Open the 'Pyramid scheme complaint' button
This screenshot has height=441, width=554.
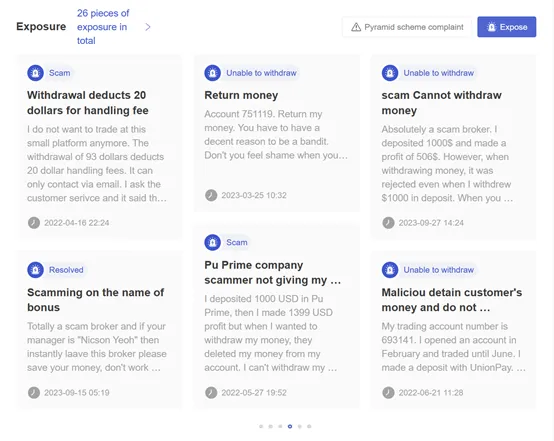(x=407, y=27)
